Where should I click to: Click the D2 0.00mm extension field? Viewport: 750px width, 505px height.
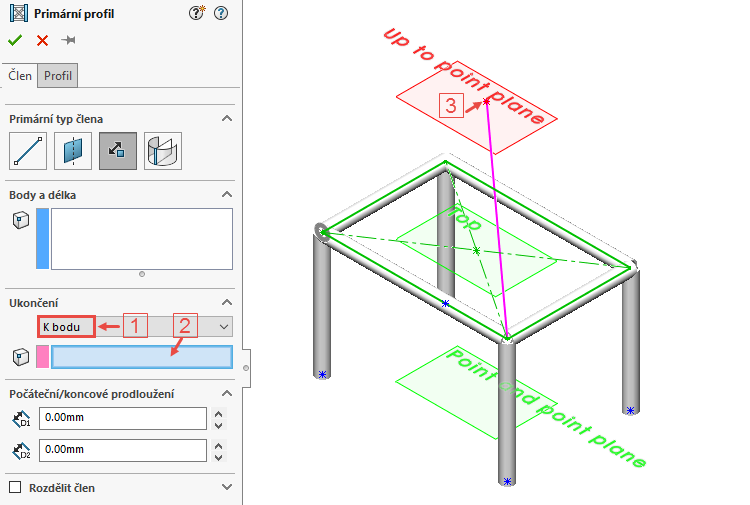point(123,450)
